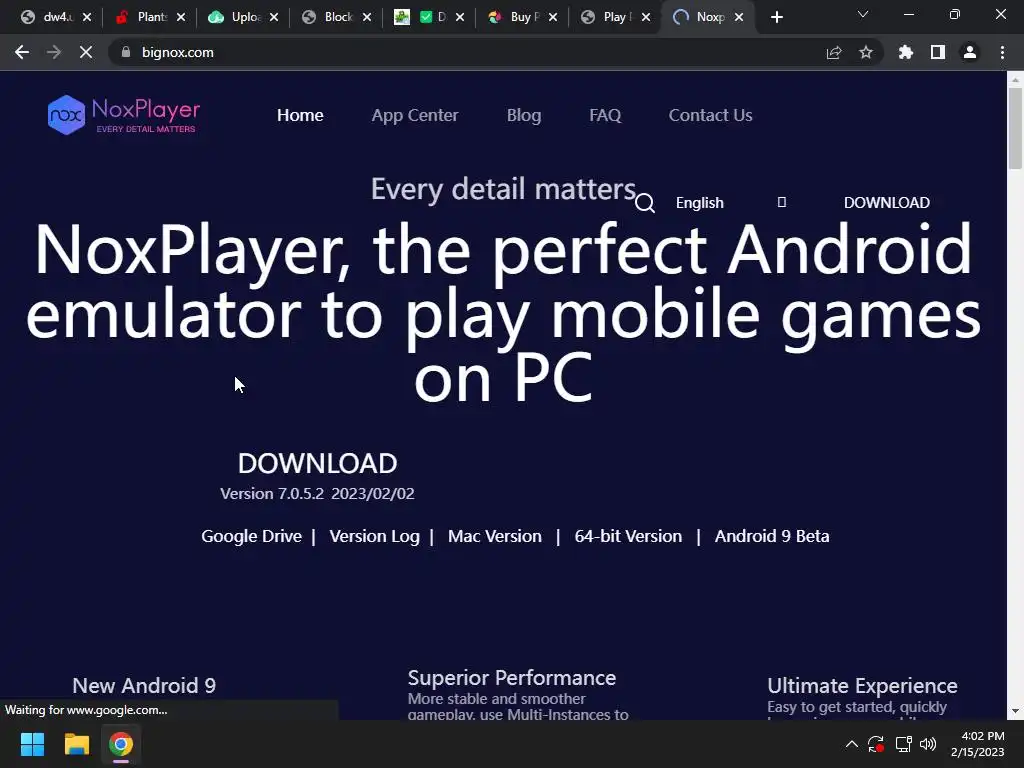Click the volume speaker icon
The width and height of the screenshot is (1024, 768).
click(x=928, y=744)
